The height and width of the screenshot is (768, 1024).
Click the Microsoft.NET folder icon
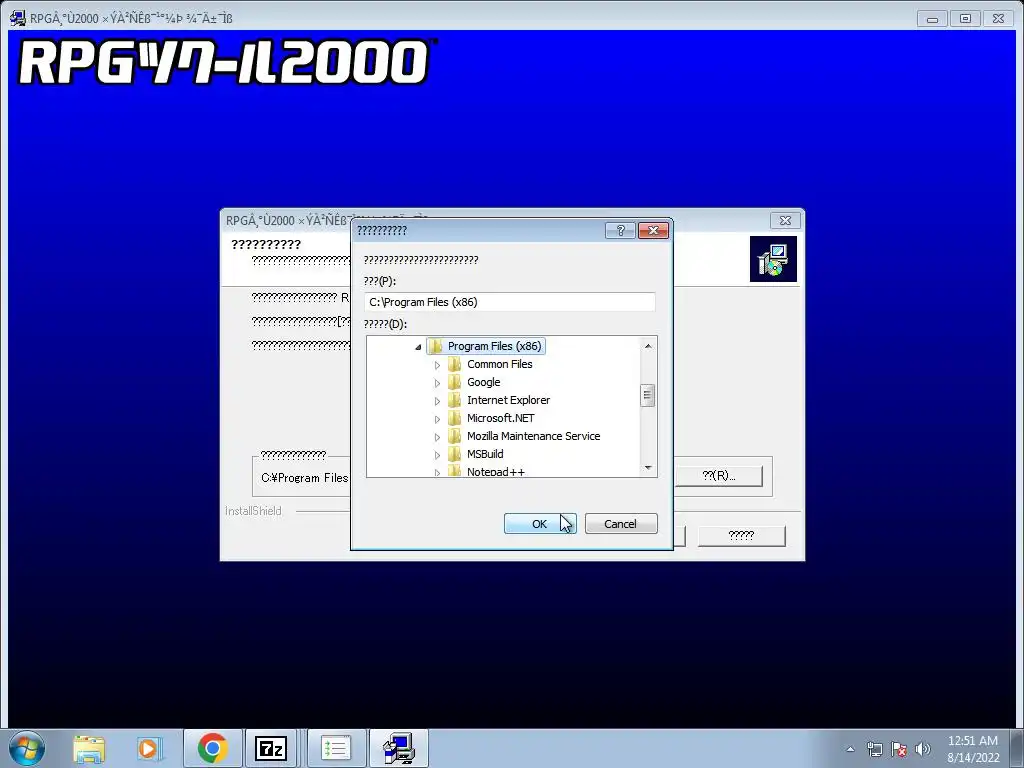455,418
